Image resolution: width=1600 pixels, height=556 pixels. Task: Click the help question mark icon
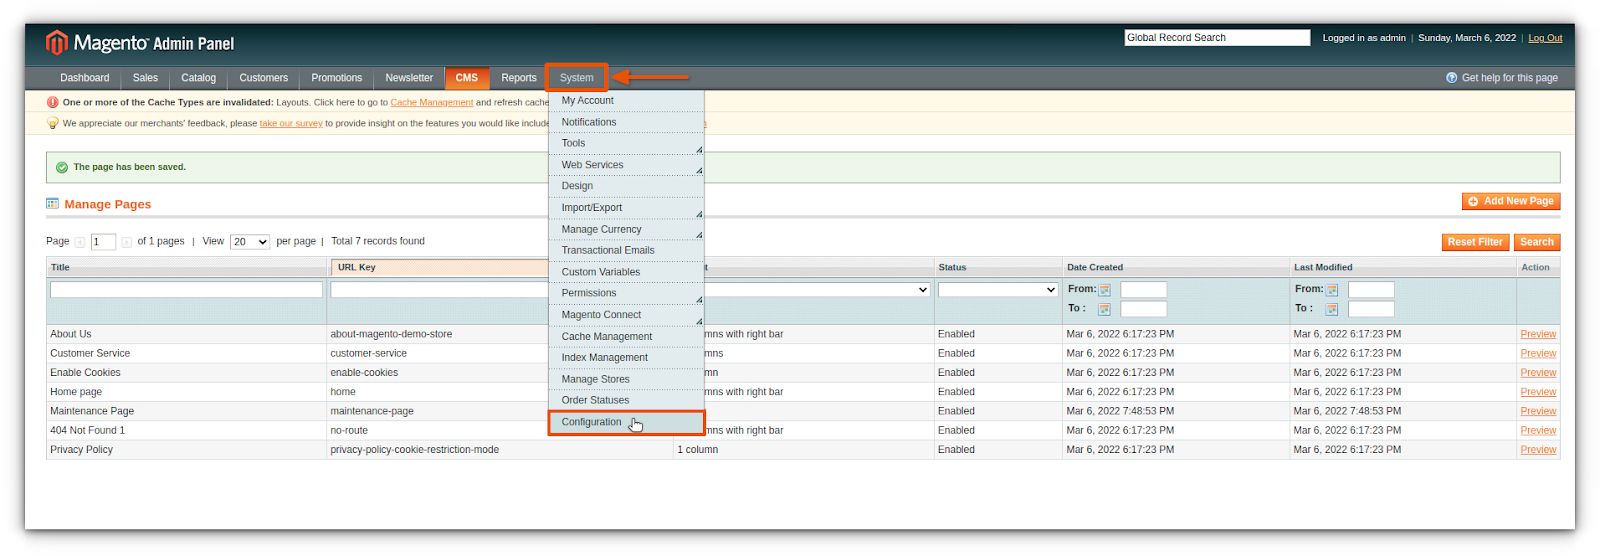(x=1451, y=78)
